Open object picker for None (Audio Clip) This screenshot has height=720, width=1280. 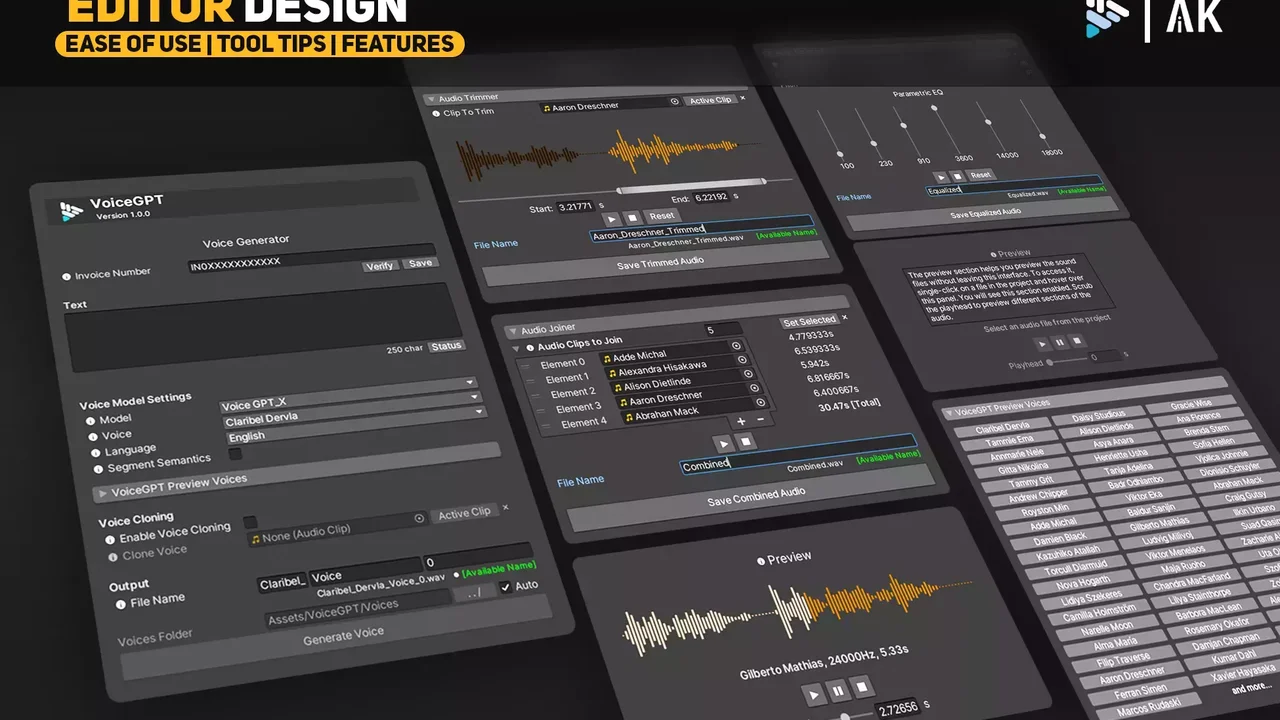click(420, 519)
